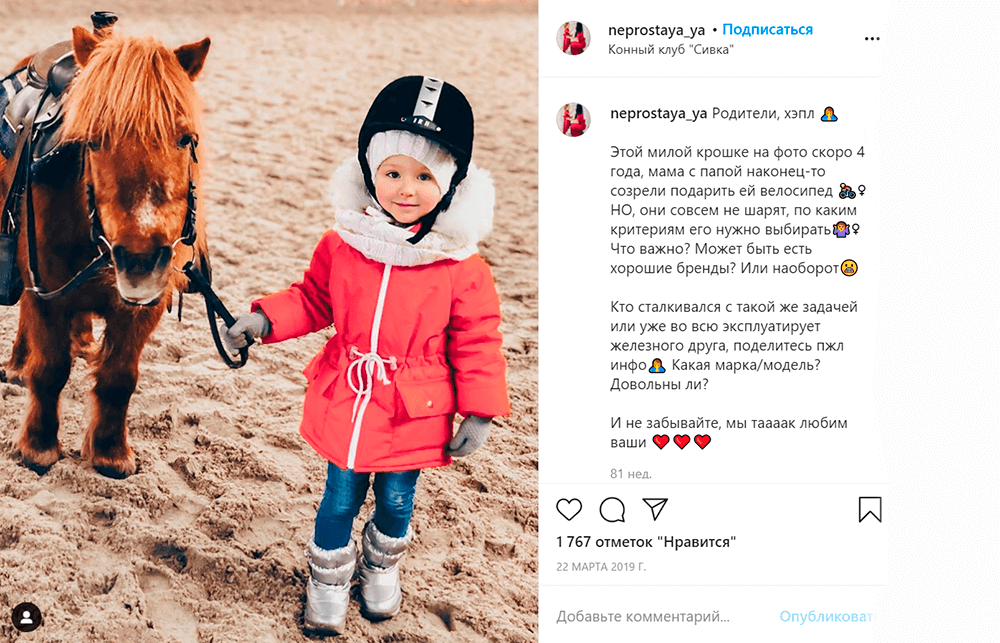Open neprostaya_ya avatar in post header
The width and height of the screenshot is (1000, 643).
click(573, 38)
